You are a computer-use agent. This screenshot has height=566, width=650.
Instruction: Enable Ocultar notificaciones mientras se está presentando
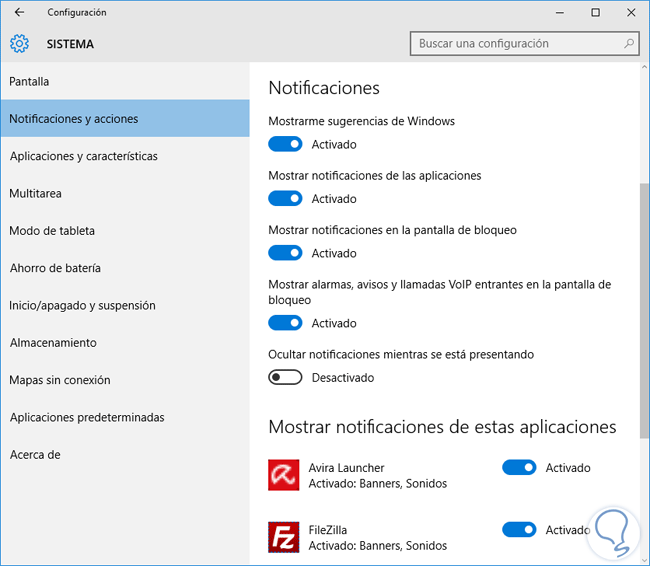285,378
